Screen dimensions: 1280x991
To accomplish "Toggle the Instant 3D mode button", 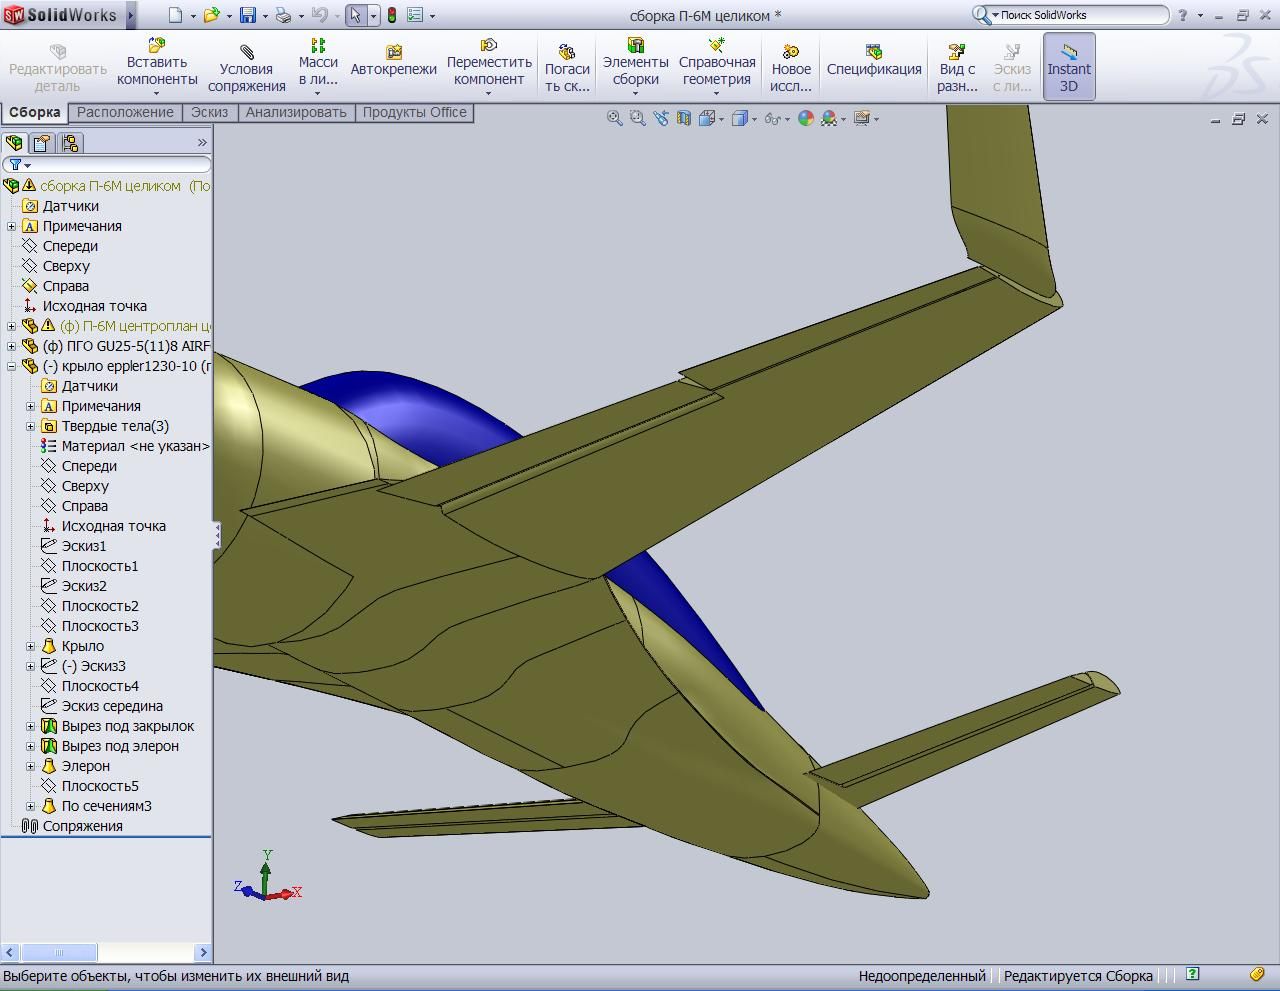I will (x=1068, y=67).
